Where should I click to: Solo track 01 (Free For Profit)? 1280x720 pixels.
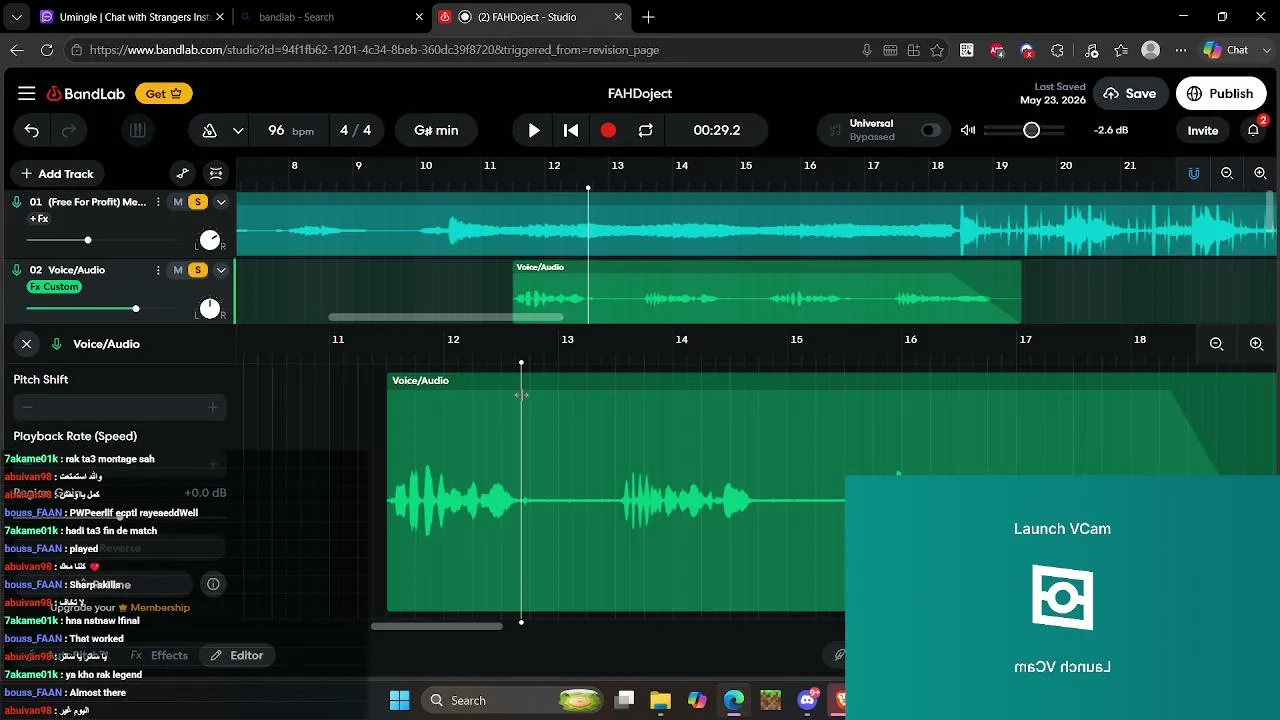coord(198,202)
